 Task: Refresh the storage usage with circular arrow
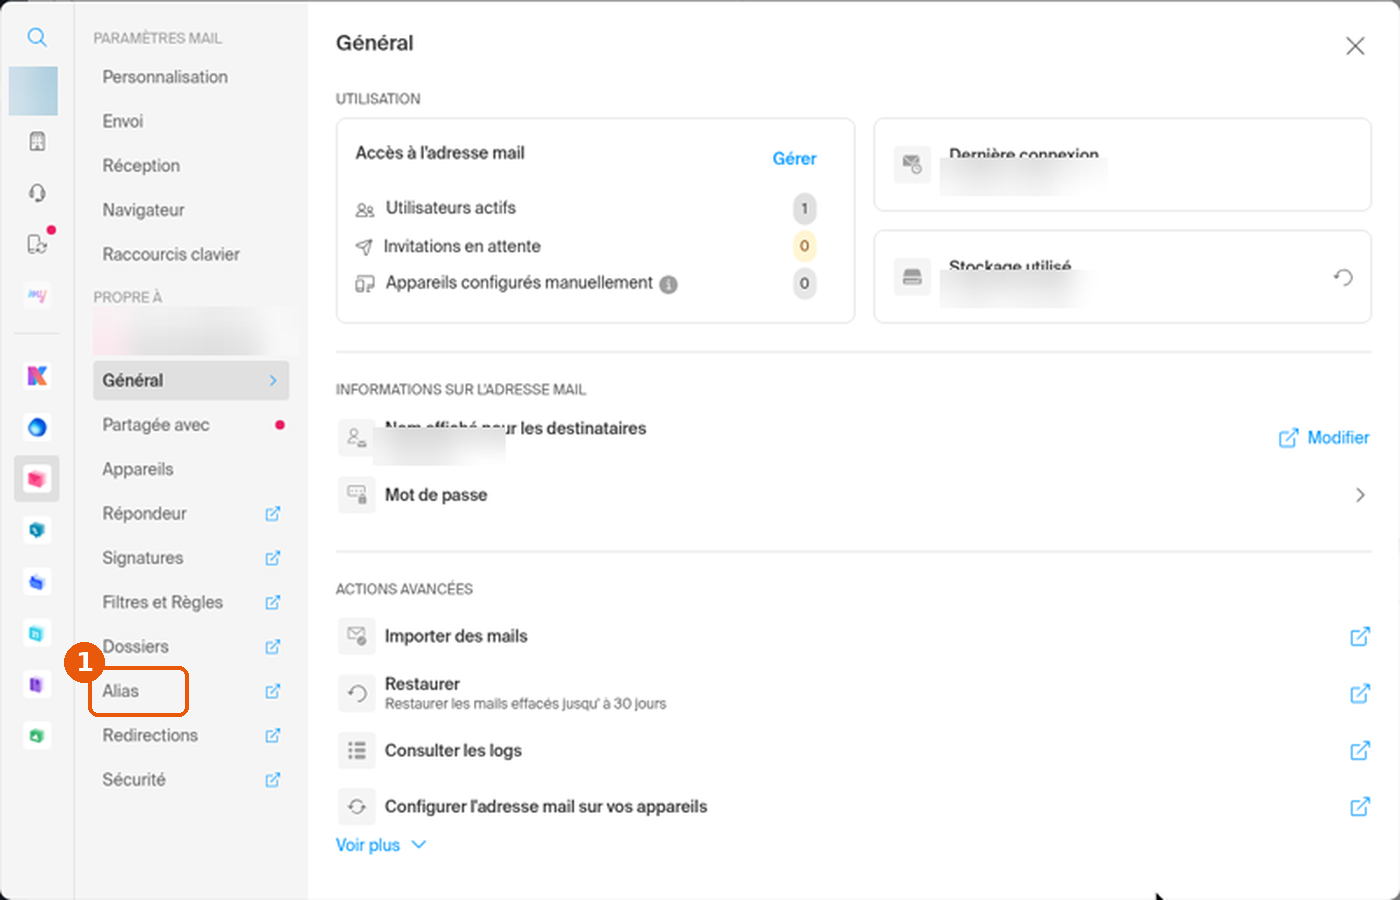[1343, 277]
